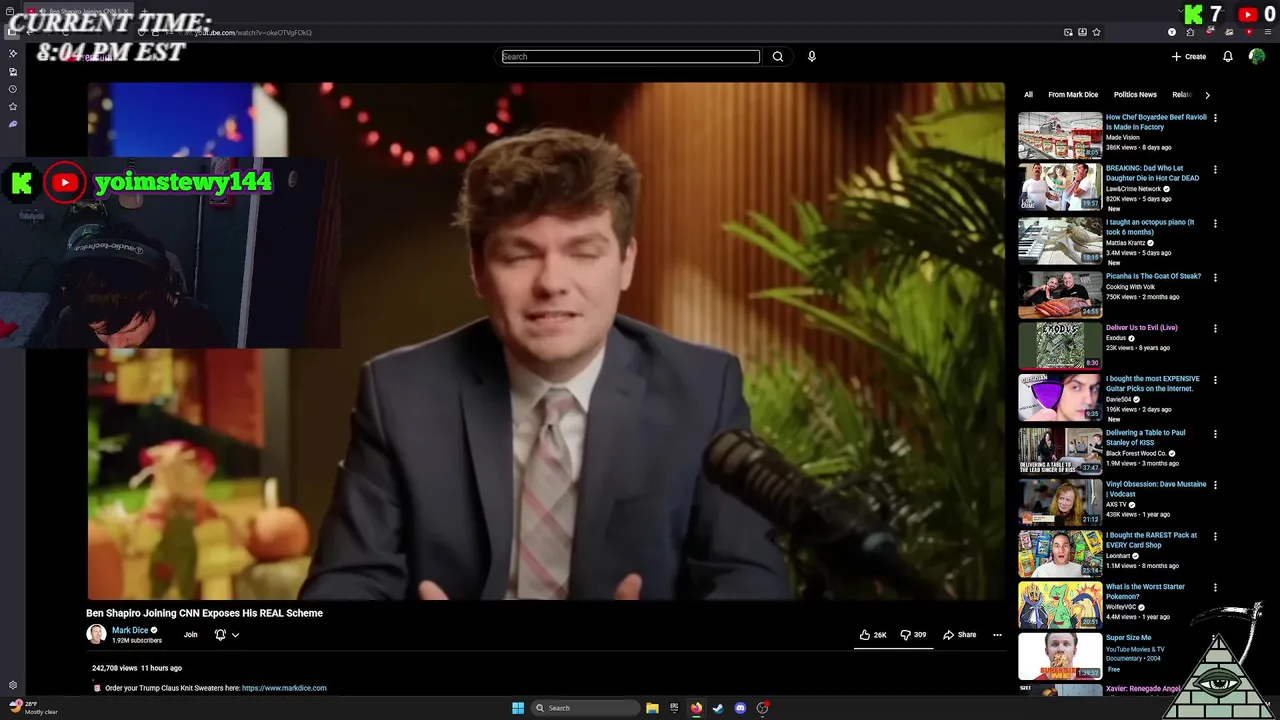This screenshot has height=720, width=1280.
Task: Open Discord from the taskbar
Action: [x=740, y=708]
